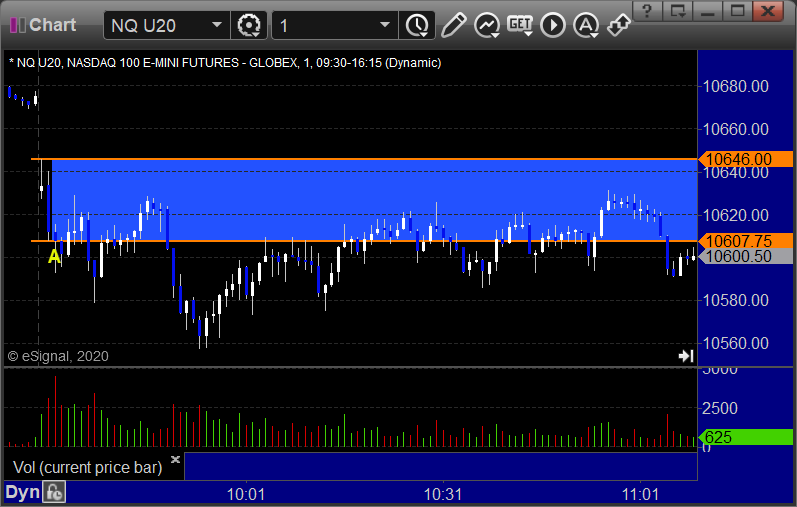Maximize the chart window

click(738, 11)
